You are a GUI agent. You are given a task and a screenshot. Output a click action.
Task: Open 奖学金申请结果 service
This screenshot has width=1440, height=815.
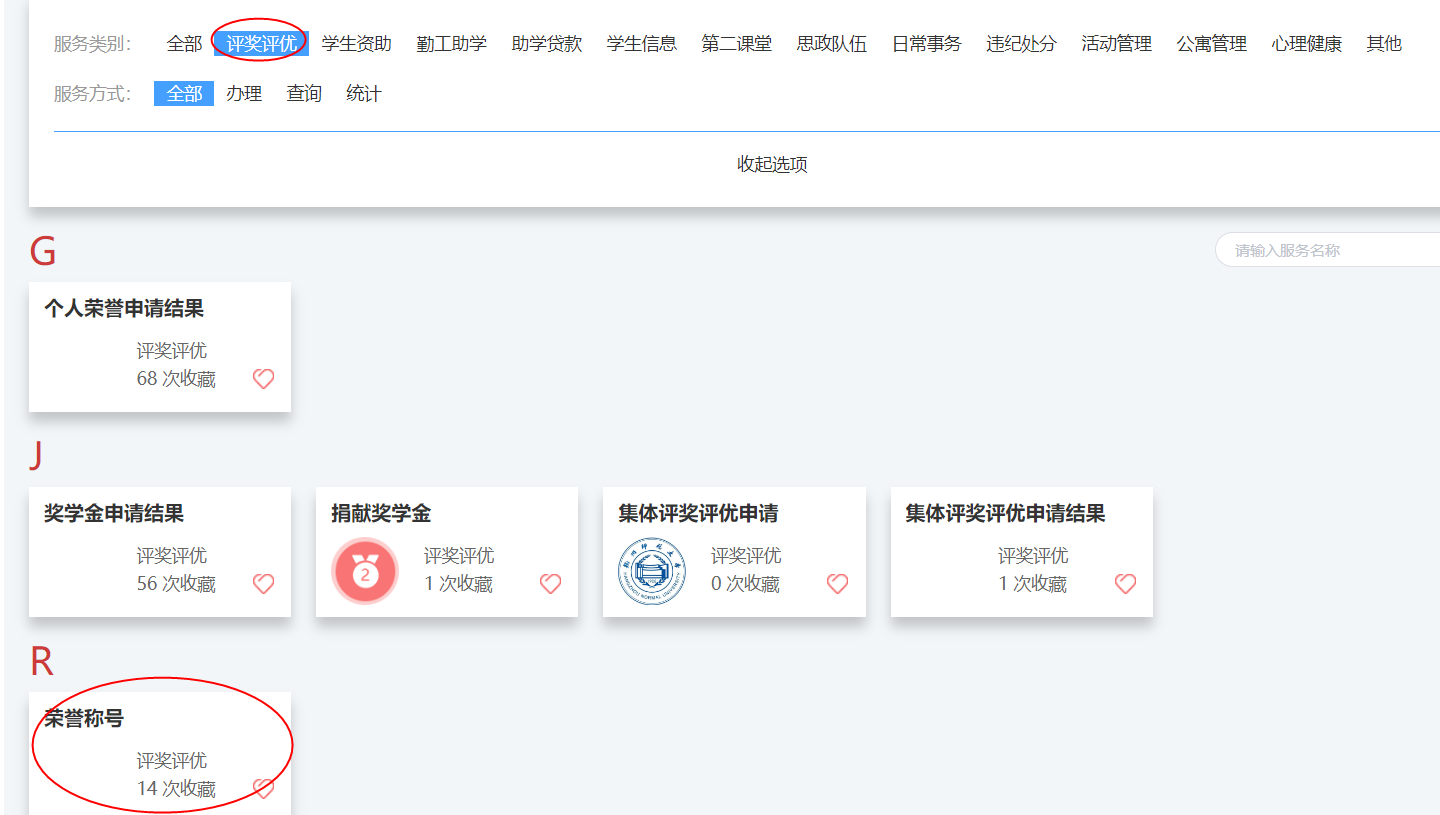coord(114,514)
